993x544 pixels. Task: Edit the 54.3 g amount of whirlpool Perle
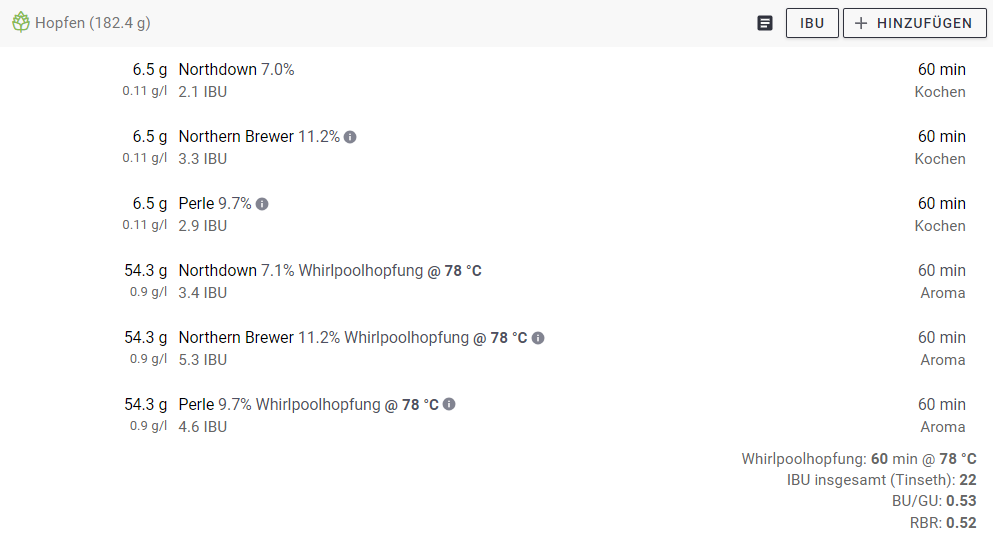click(x=146, y=405)
